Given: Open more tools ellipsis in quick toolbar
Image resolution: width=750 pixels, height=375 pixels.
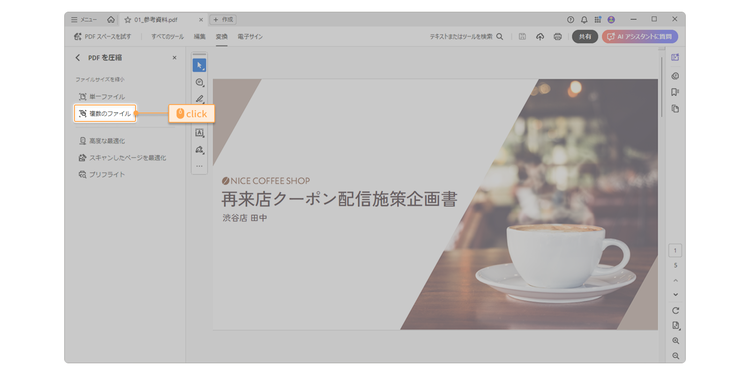Looking at the screenshot, I should 199,166.
